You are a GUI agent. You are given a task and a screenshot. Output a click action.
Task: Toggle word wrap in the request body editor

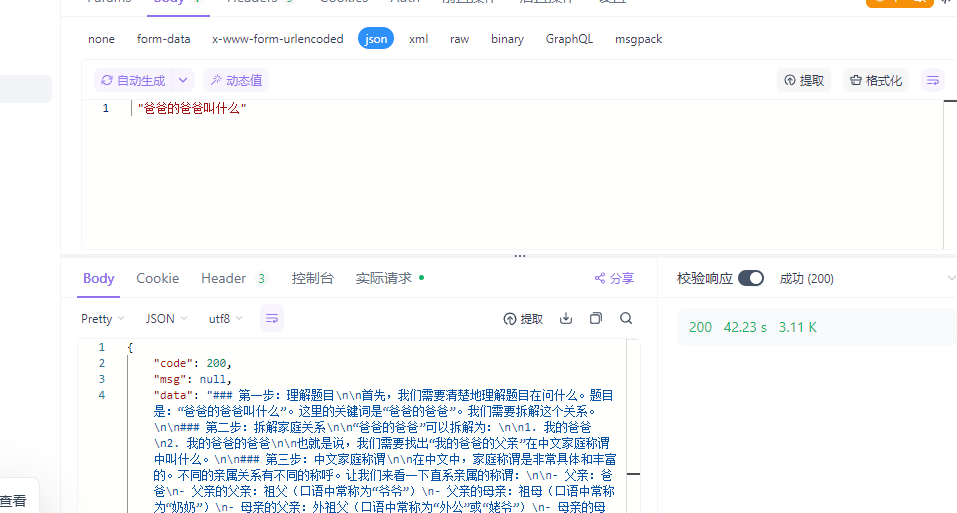pos(933,81)
